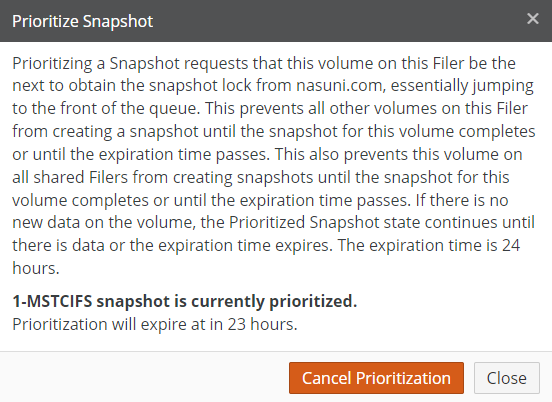Click the nasuni.com text in description
Image resolution: width=552 pixels, height=402 pixels.
click(x=341, y=86)
